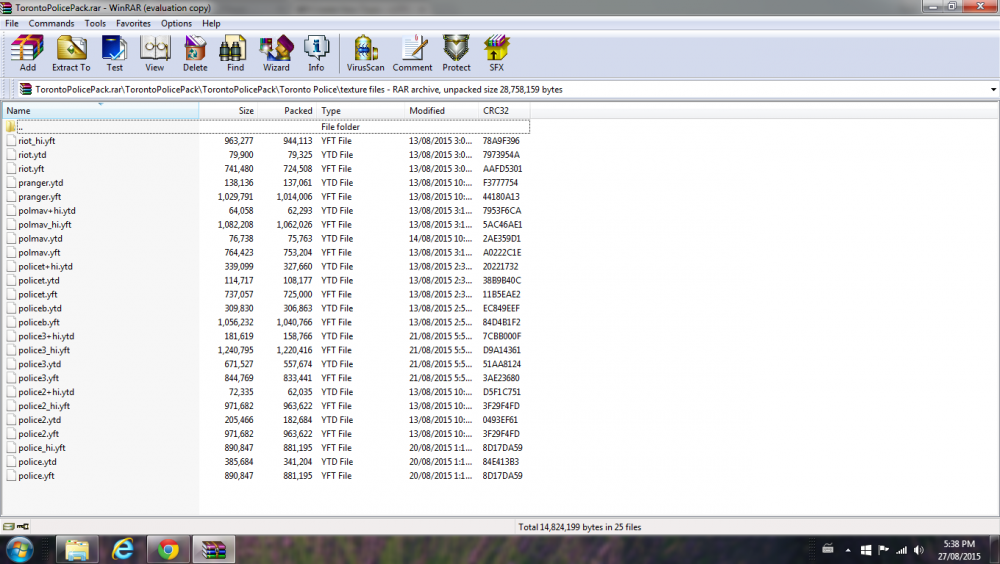The image size is (1000, 564).
Task: Click the file icon of police2_hi.yft
Action: (x=11, y=406)
